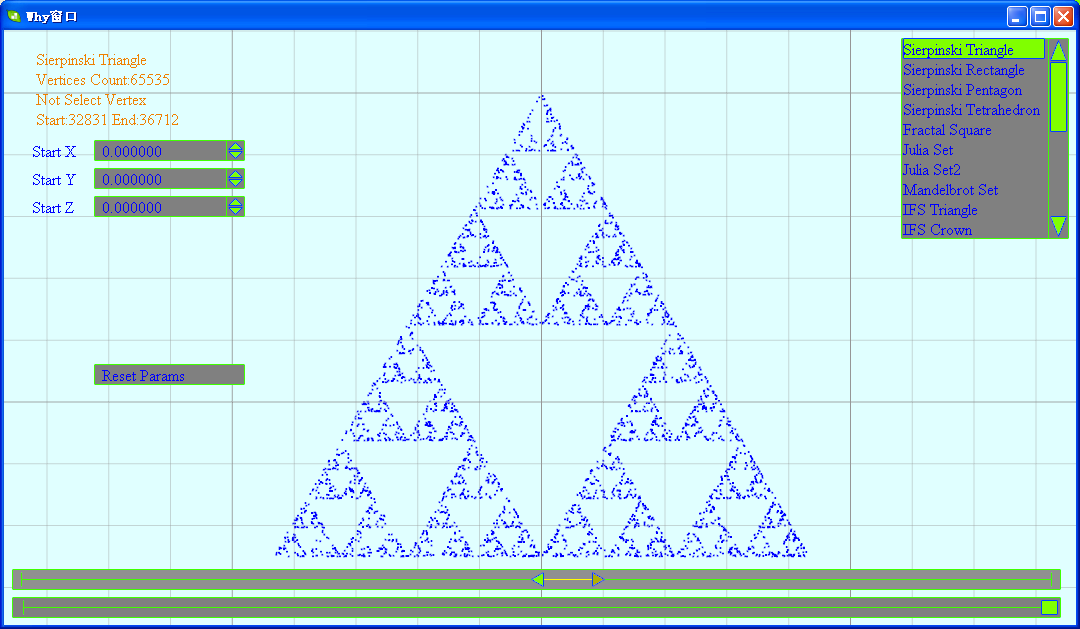The image size is (1080, 629).
Task: Select Fractal Square list entry
Action: (974, 130)
